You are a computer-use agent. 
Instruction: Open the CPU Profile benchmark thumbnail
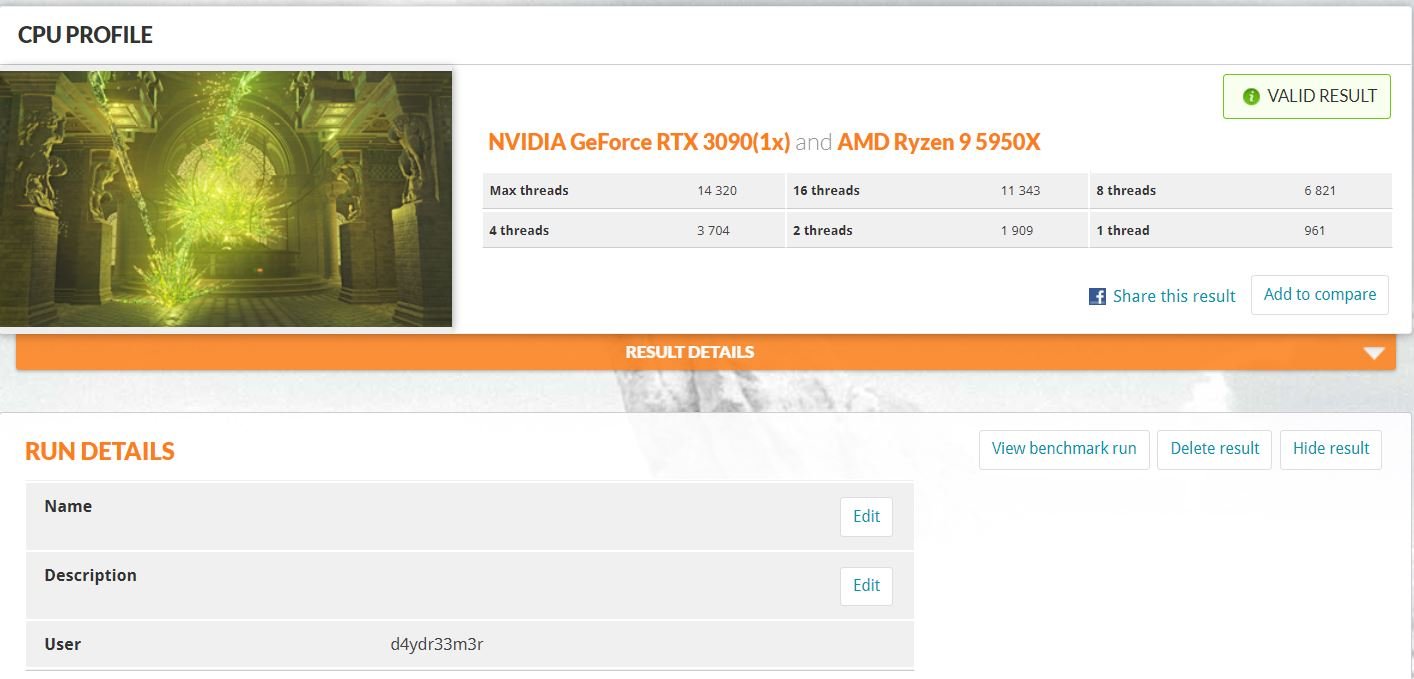pos(226,198)
